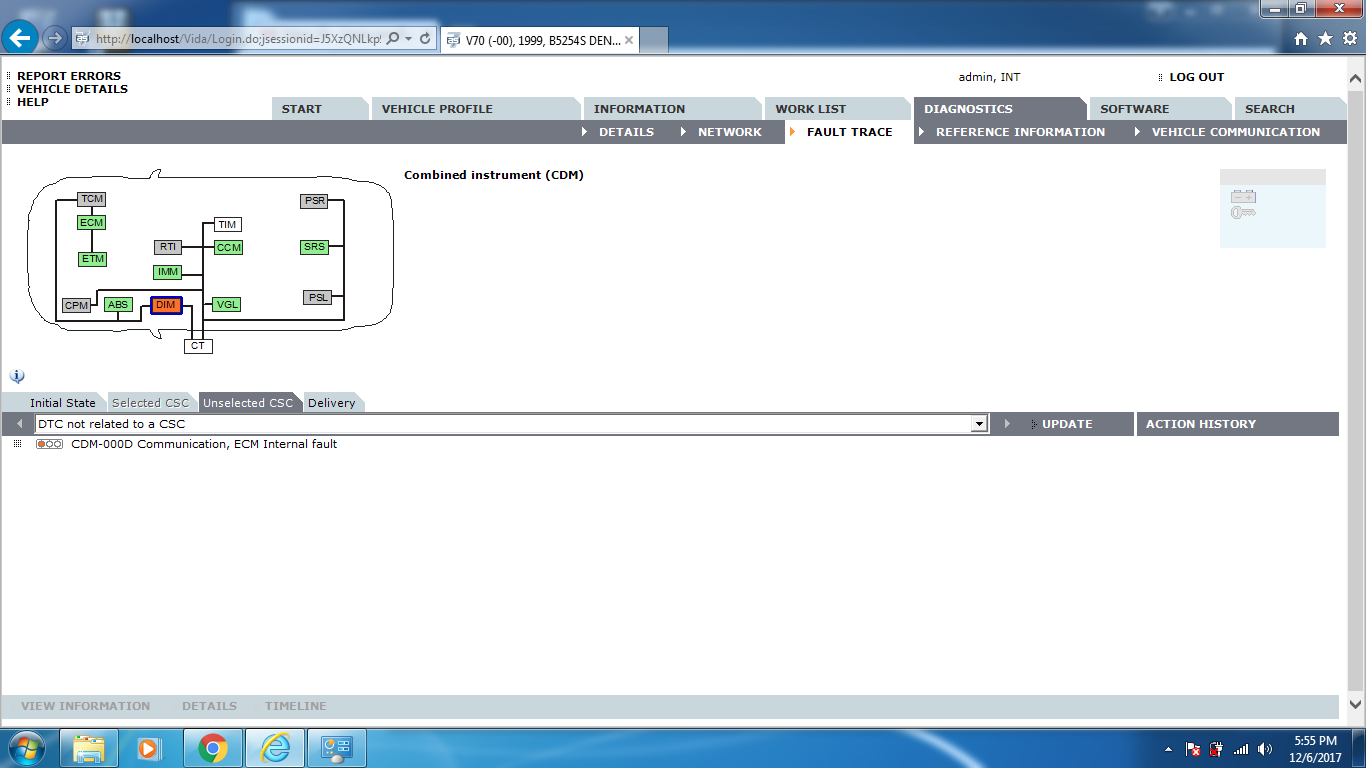Select the ABS module in network diagram
Screen dimensions: 1366x768
tap(118, 305)
